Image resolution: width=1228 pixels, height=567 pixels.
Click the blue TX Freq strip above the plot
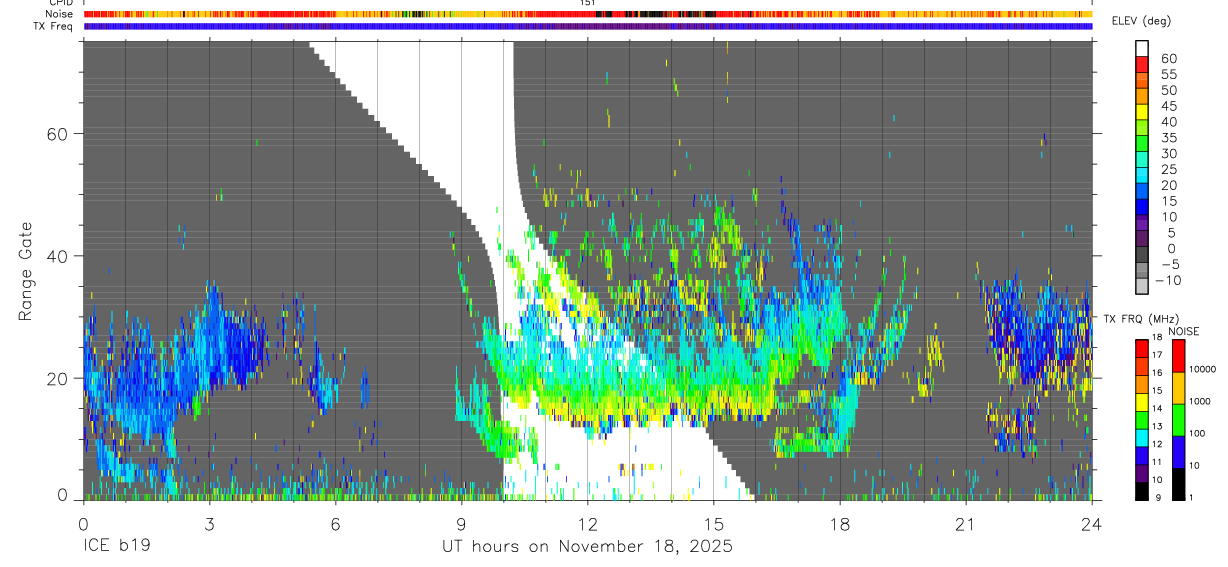click(588, 26)
